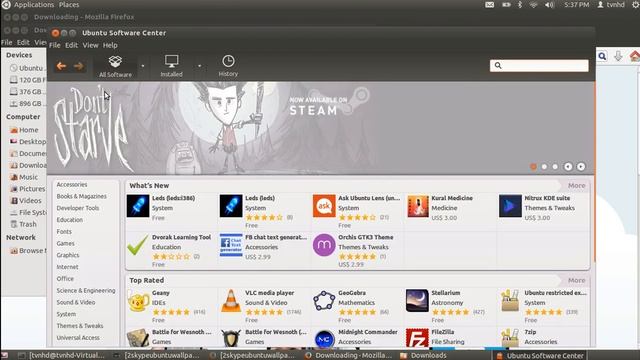The width and height of the screenshot is (640, 360).
Task: Browse the System category
Action: tap(66, 314)
